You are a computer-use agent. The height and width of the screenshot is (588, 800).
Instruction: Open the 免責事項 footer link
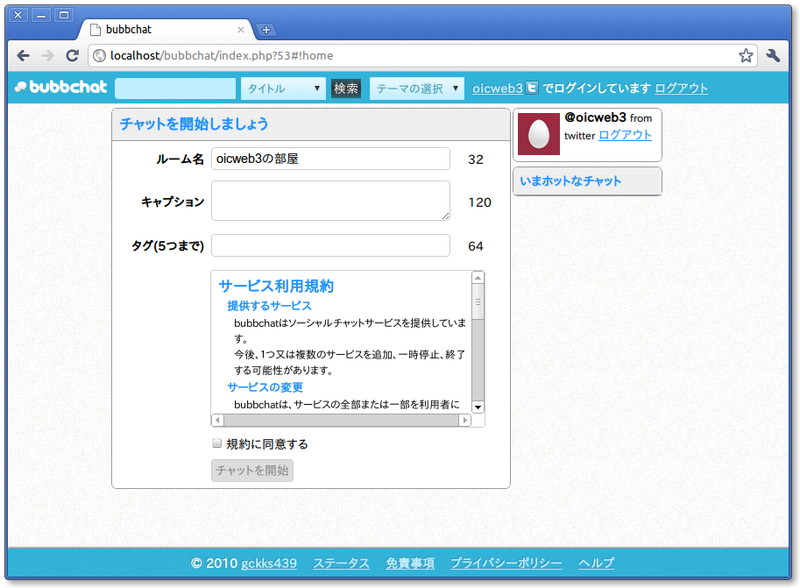410,563
